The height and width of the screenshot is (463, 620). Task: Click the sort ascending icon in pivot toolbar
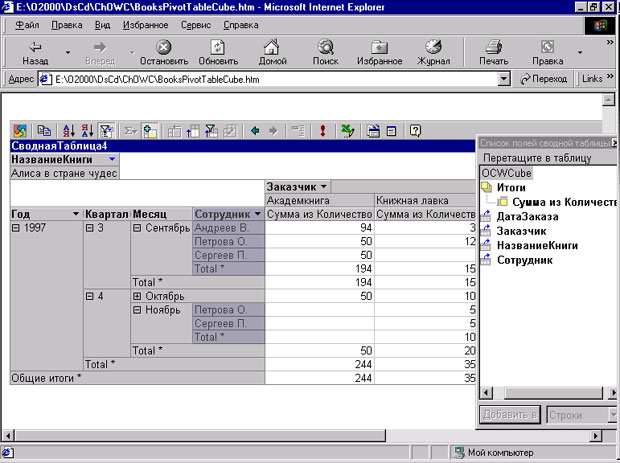point(68,130)
